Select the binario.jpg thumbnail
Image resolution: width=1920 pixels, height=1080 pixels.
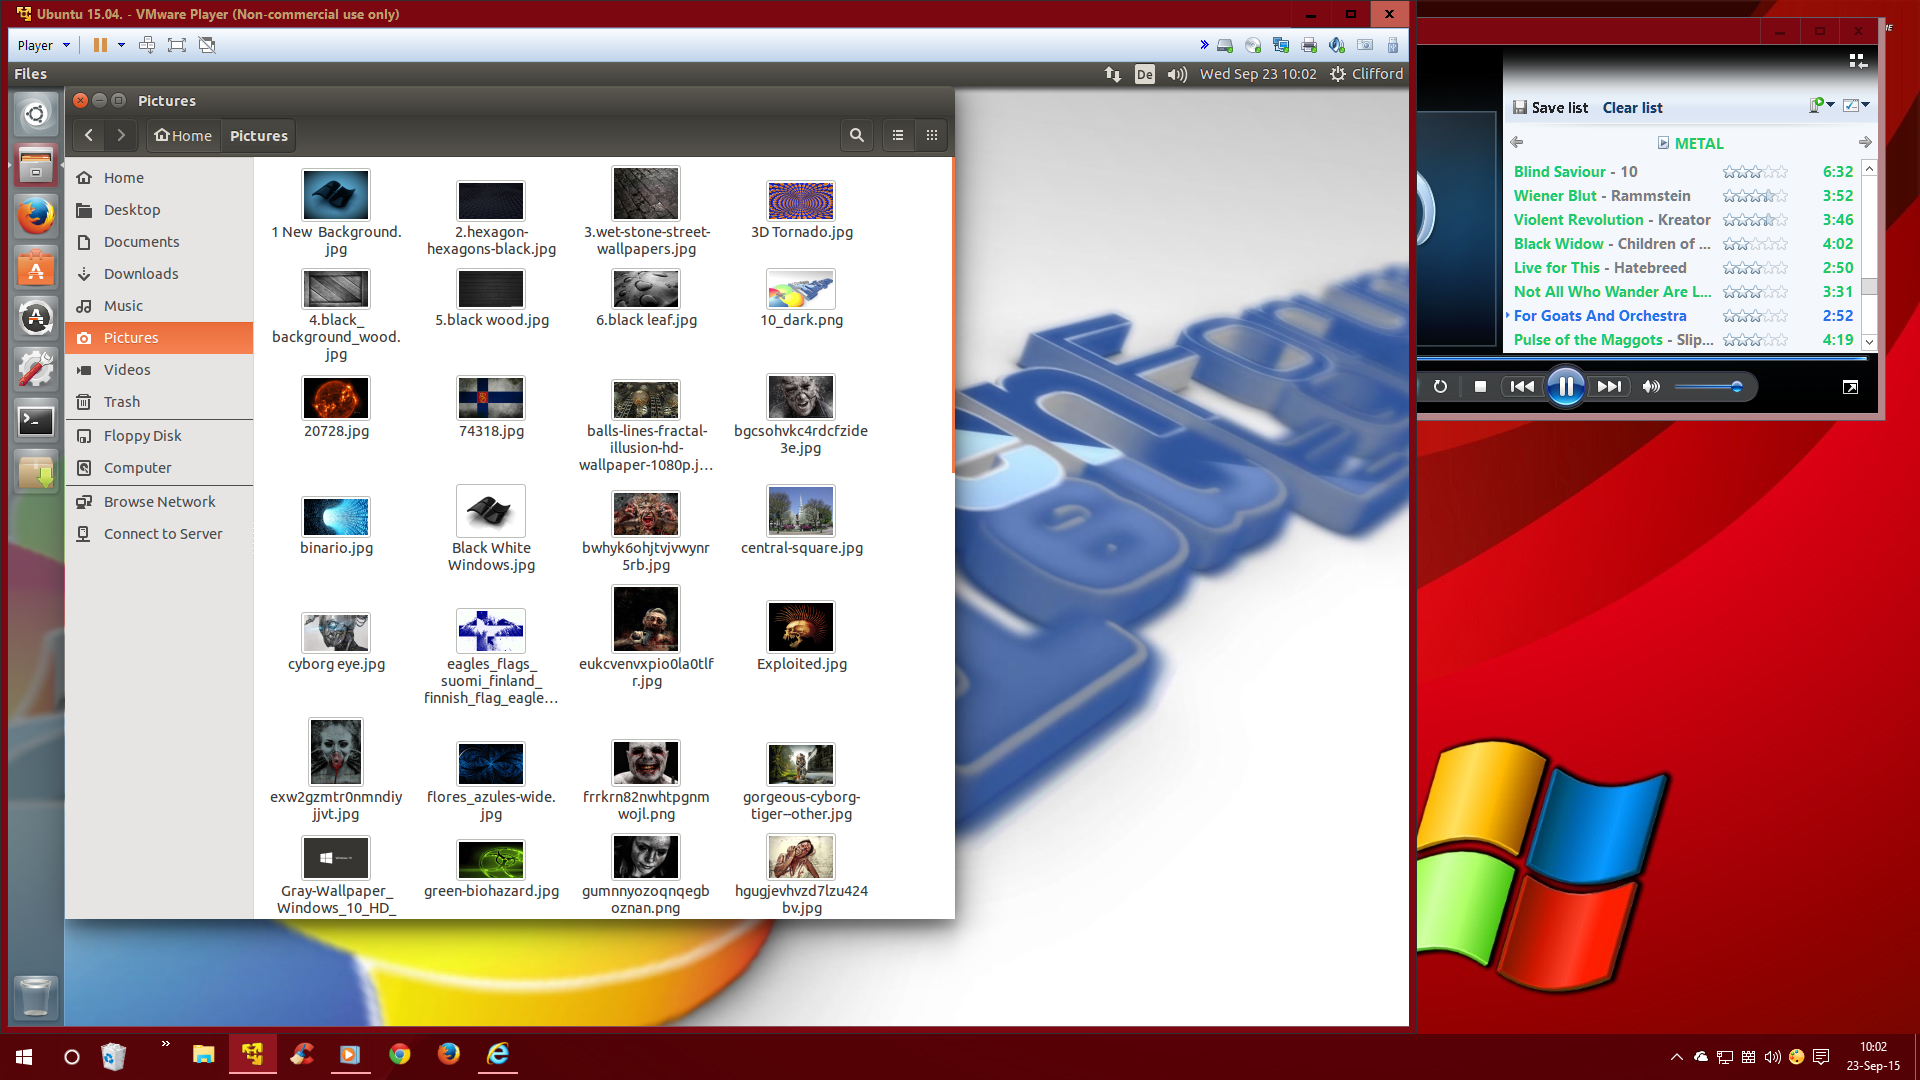pyautogui.click(x=336, y=517)
